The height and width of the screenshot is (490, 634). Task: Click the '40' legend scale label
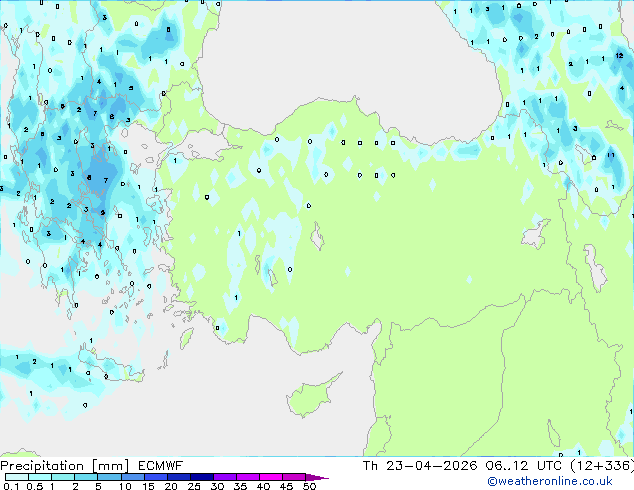pos(263,486)
